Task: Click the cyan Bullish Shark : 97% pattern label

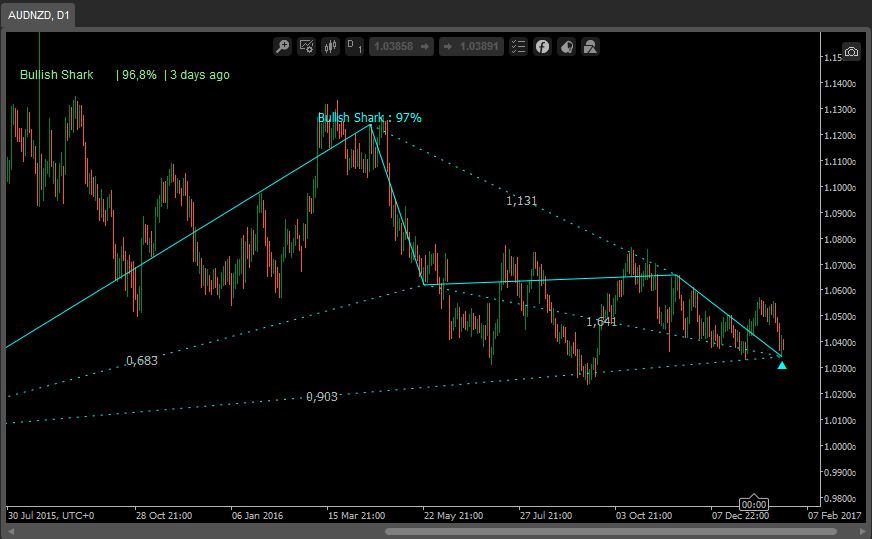Action: click(369, 117)
